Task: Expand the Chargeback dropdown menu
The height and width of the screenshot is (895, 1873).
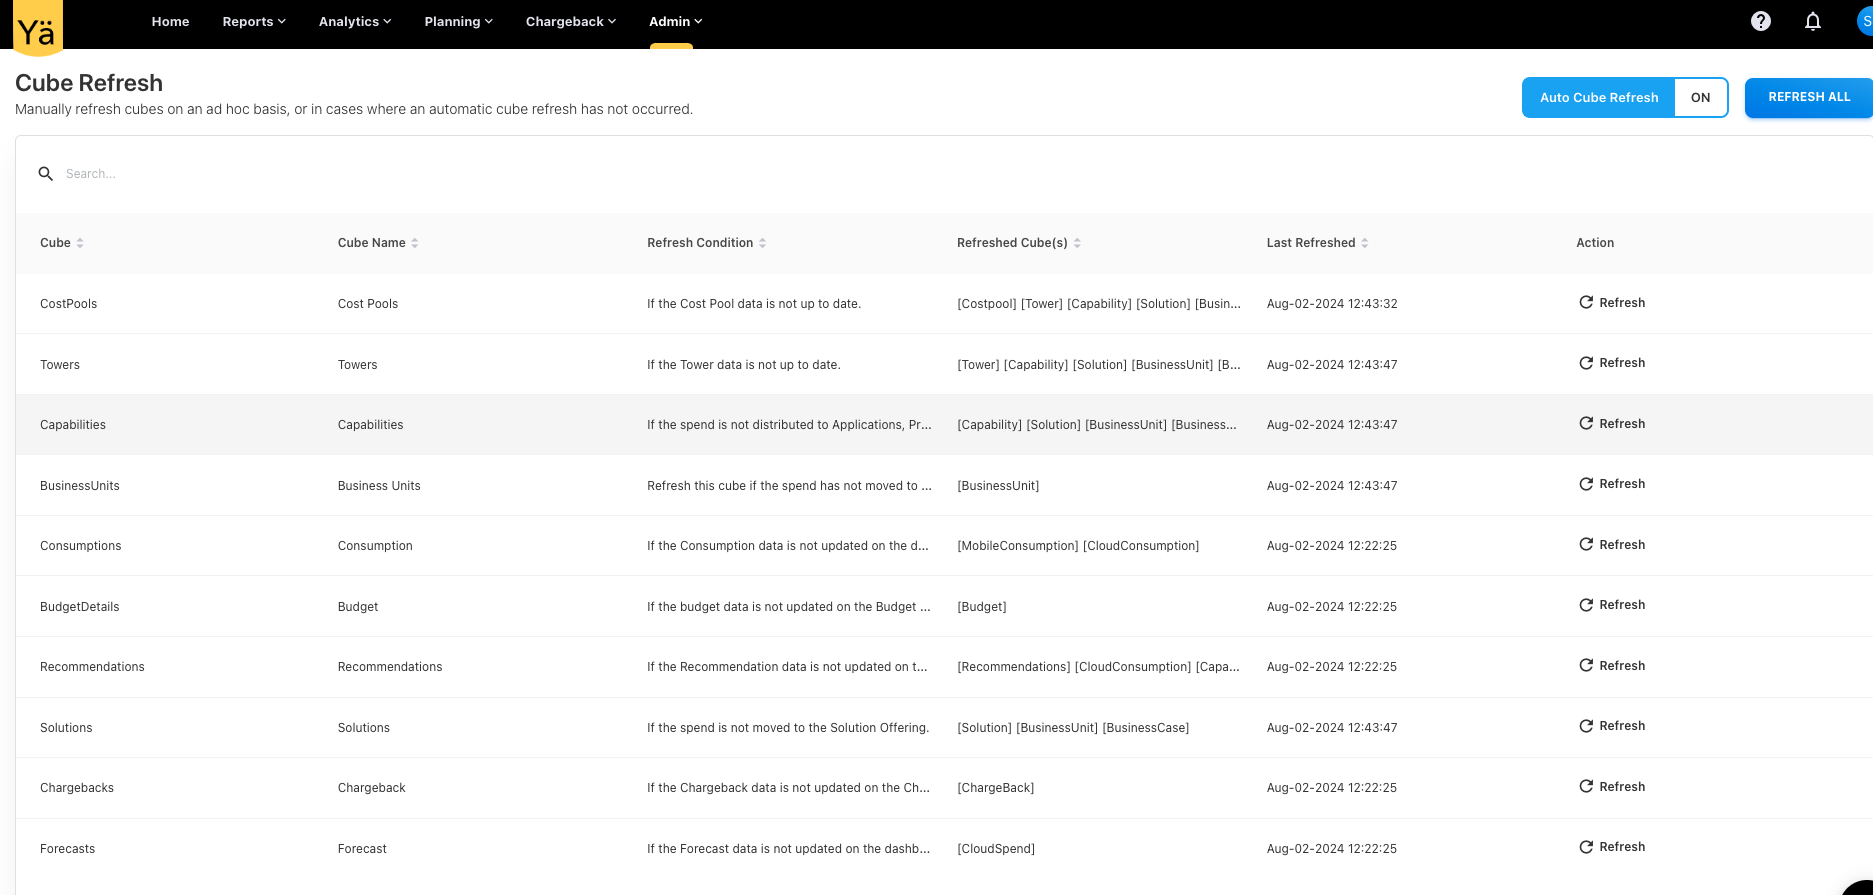Action: pyautogui.click(x=570, y=21)
